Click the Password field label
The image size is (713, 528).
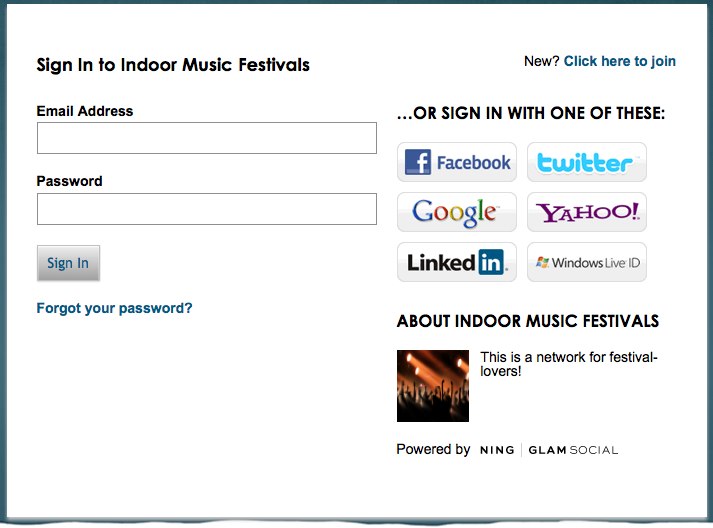click(x=69, y=181)
